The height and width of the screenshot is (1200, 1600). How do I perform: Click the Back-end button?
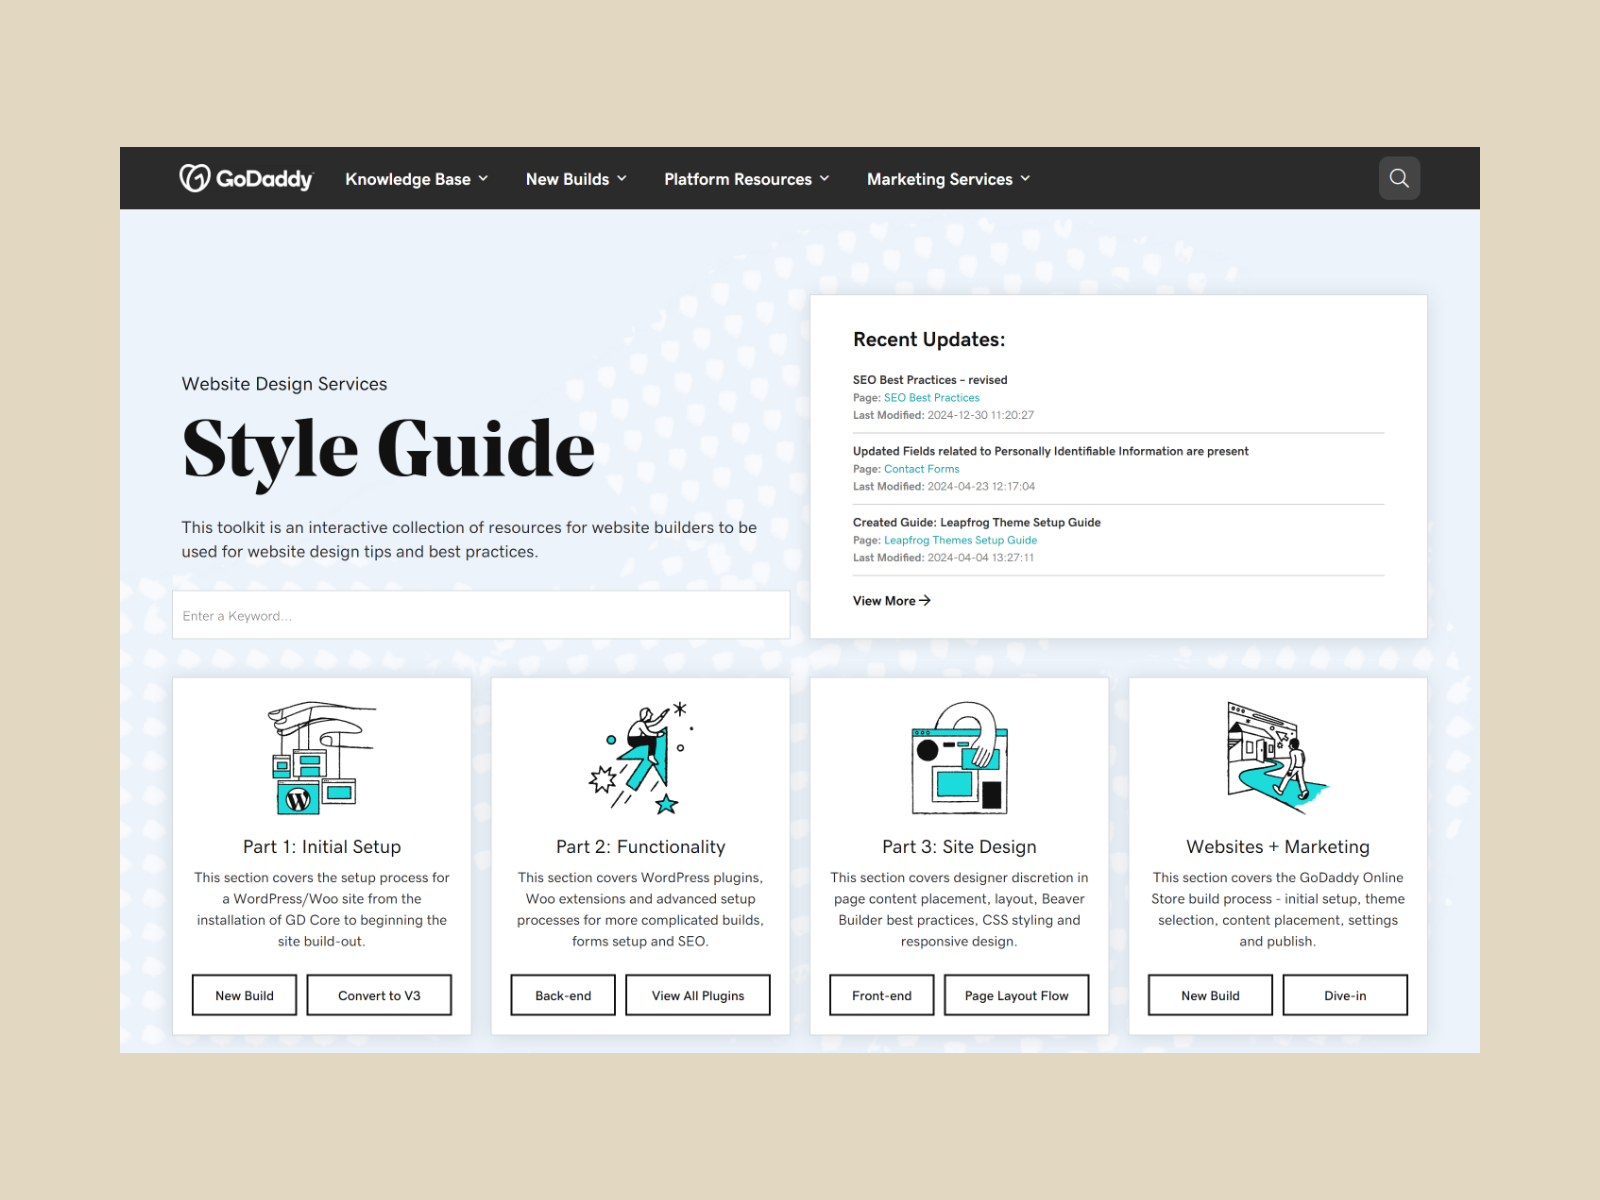(563, 995)
